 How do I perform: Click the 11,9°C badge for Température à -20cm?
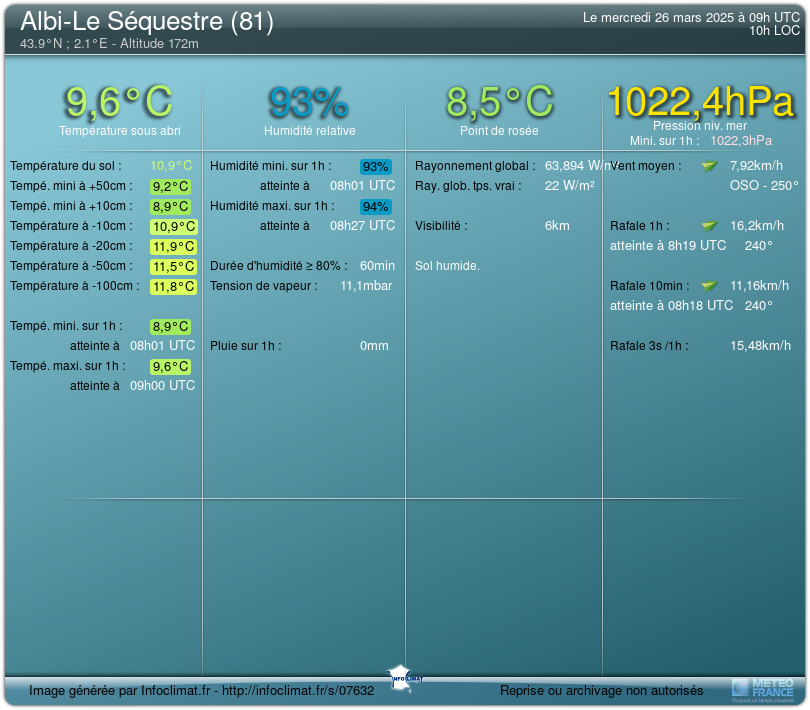(x=173, y=246)
